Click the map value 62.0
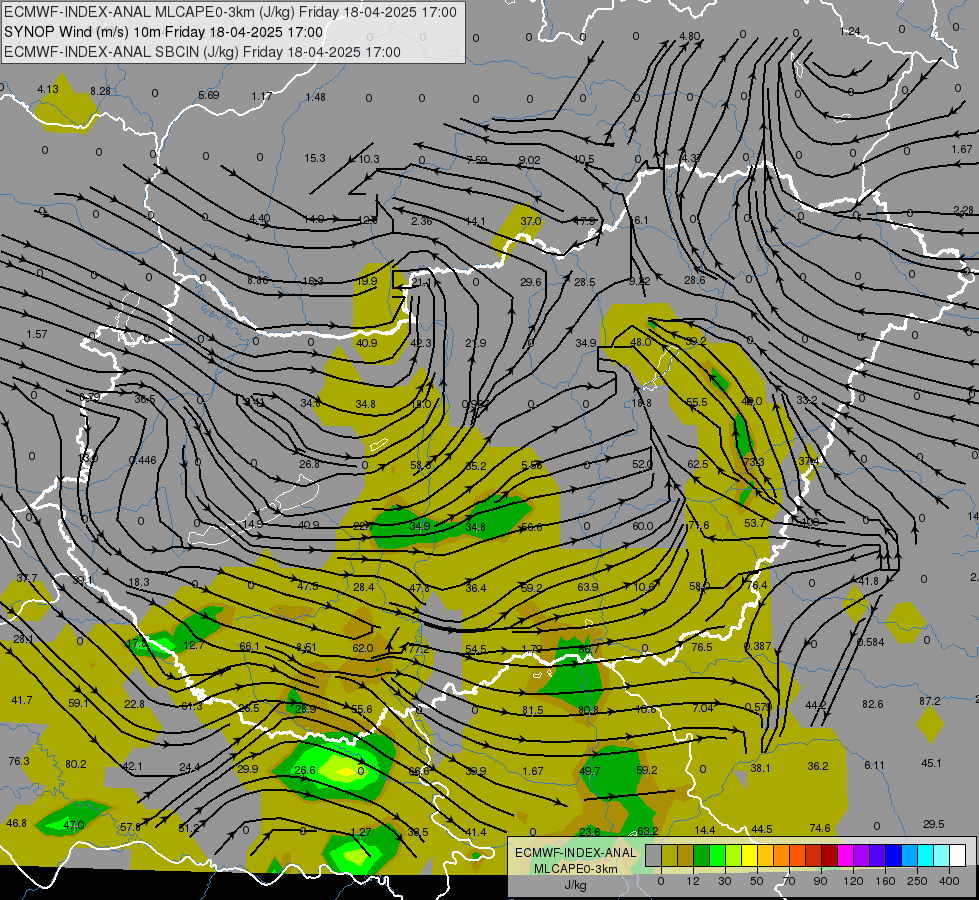This screenshot has height=900, width=979. pyautogui.click(x=362, y=648)
